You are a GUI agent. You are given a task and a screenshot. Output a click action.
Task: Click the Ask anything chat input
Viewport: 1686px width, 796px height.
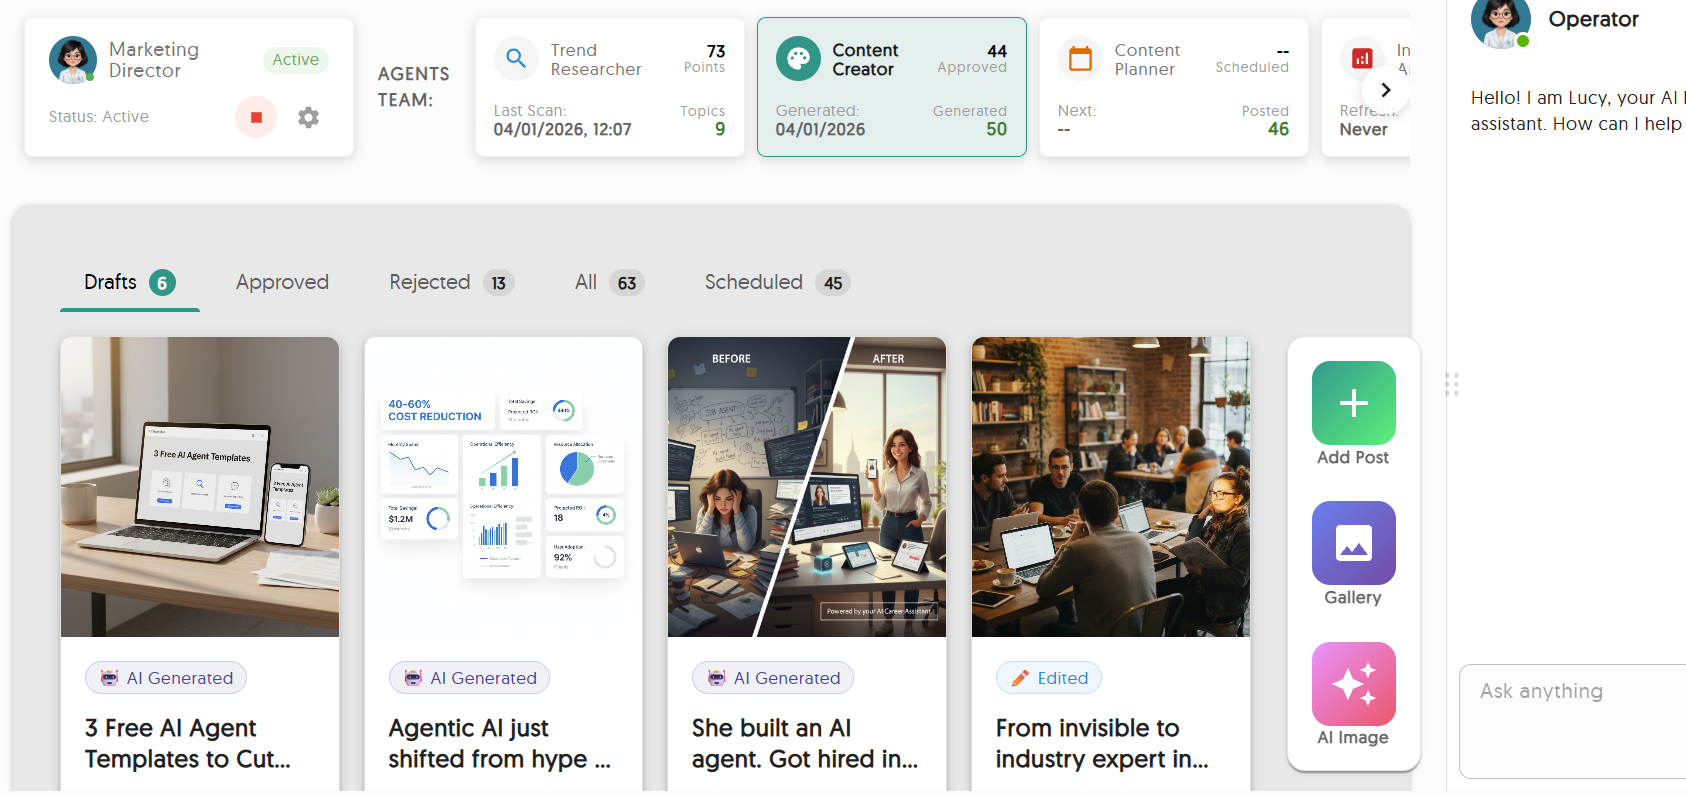pos(1570,720)
